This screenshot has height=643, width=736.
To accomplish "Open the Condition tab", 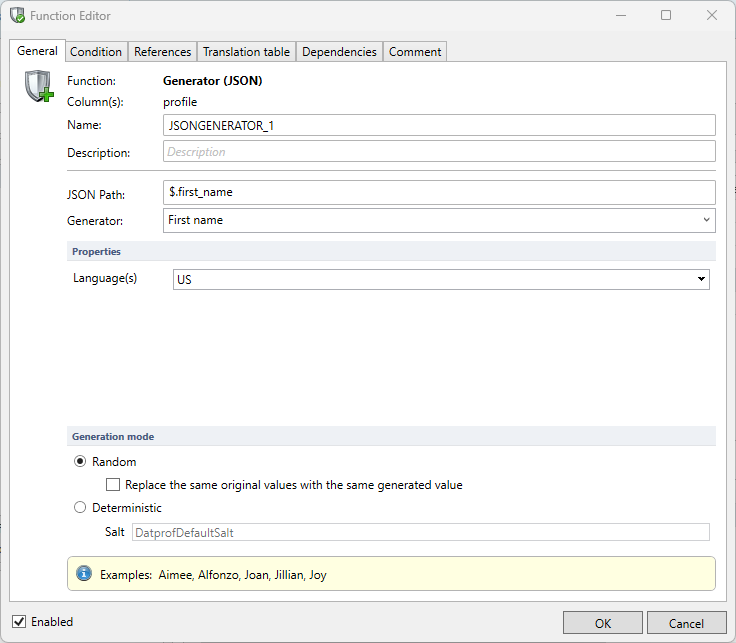I will [x=96, y=52].
